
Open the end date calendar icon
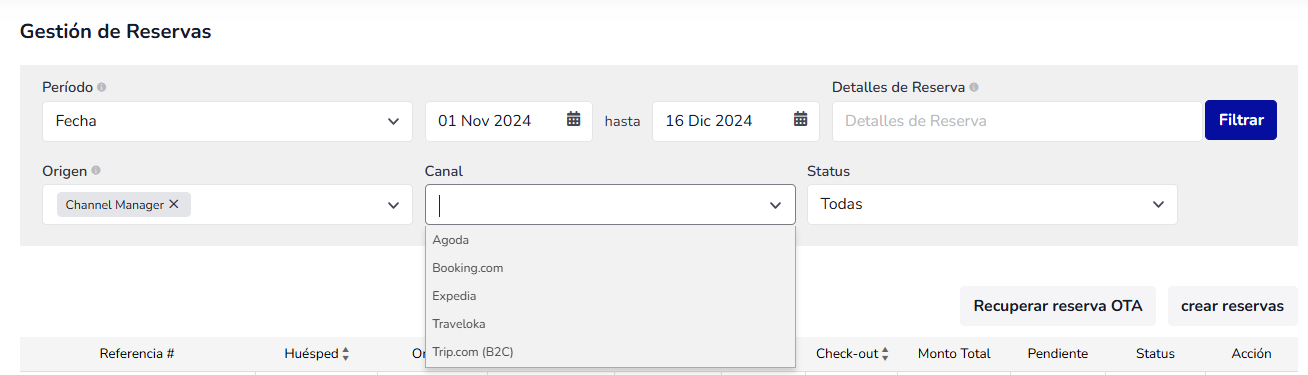(800, 120)
